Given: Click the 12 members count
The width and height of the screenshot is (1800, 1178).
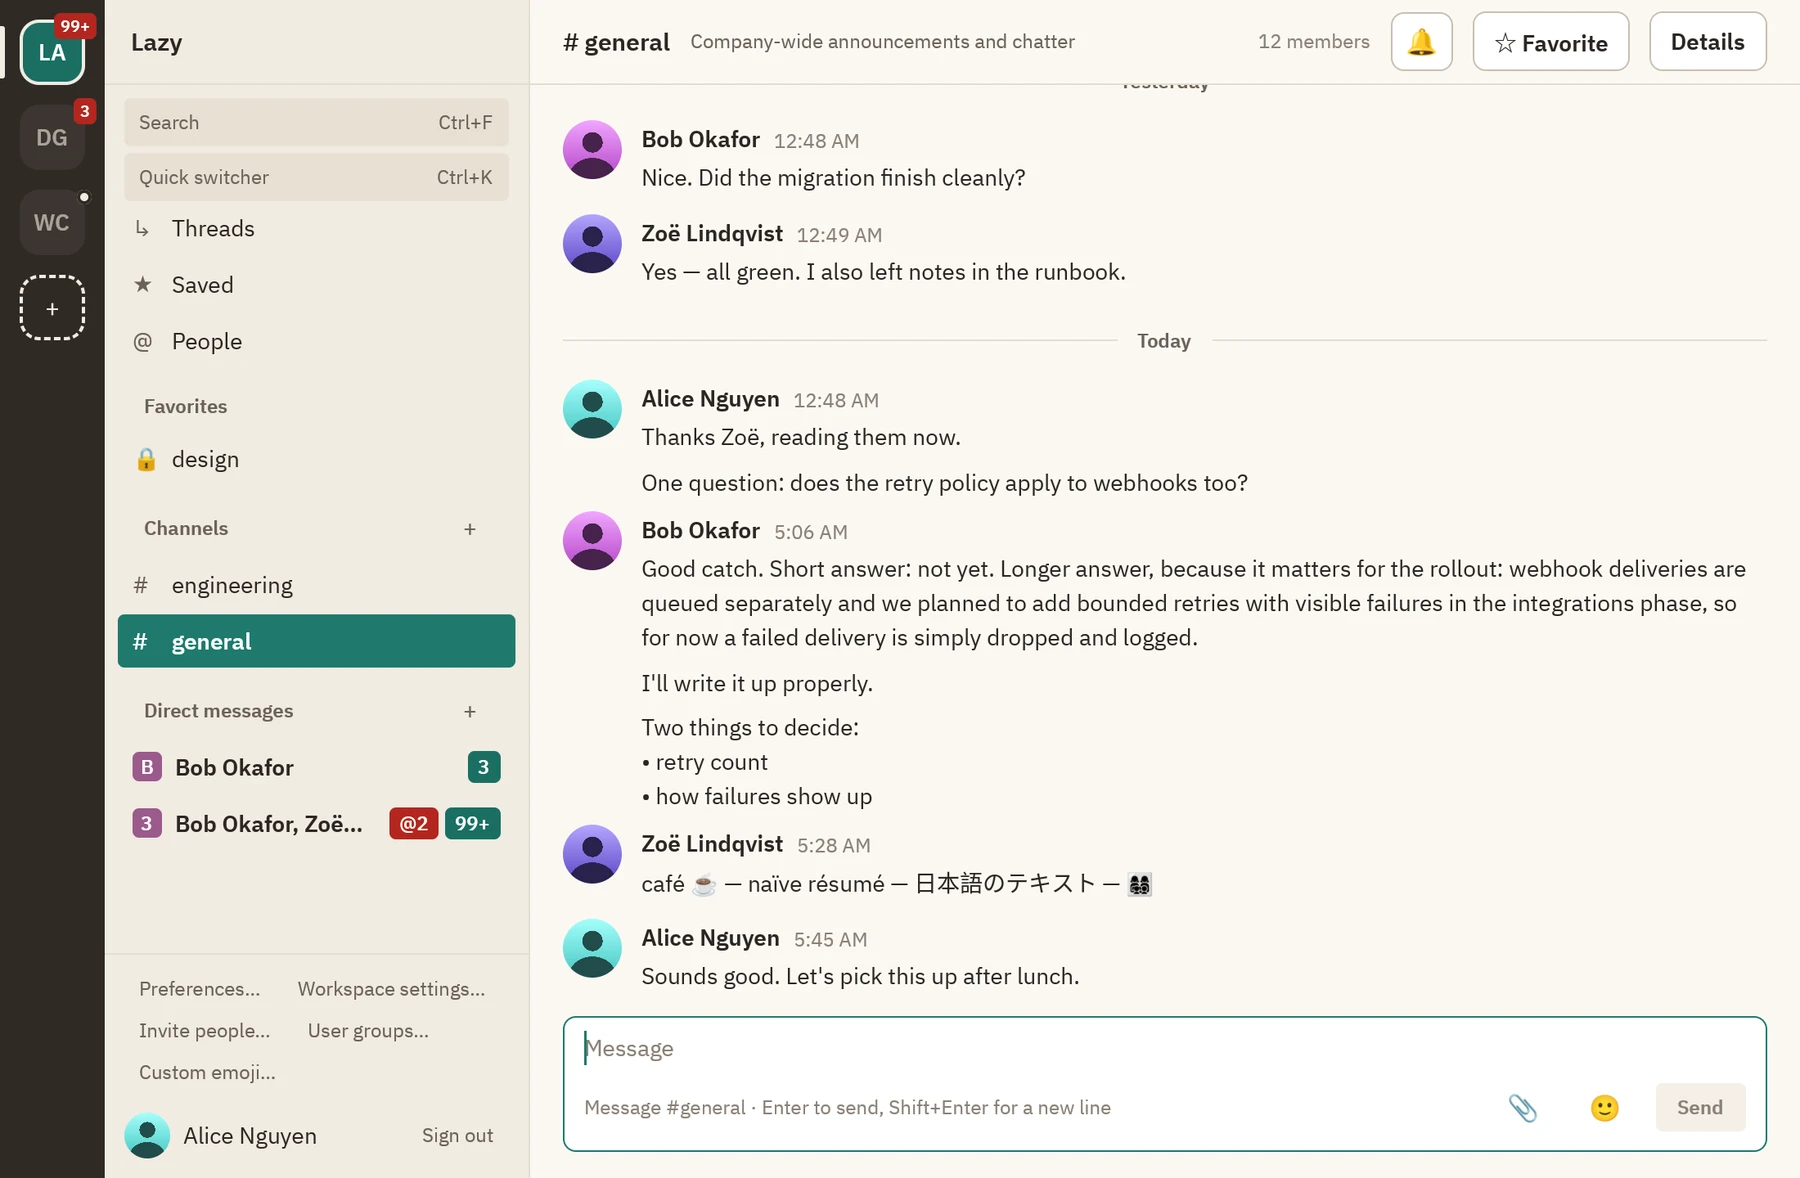Looking at the screenshot, I should 1313,42.
